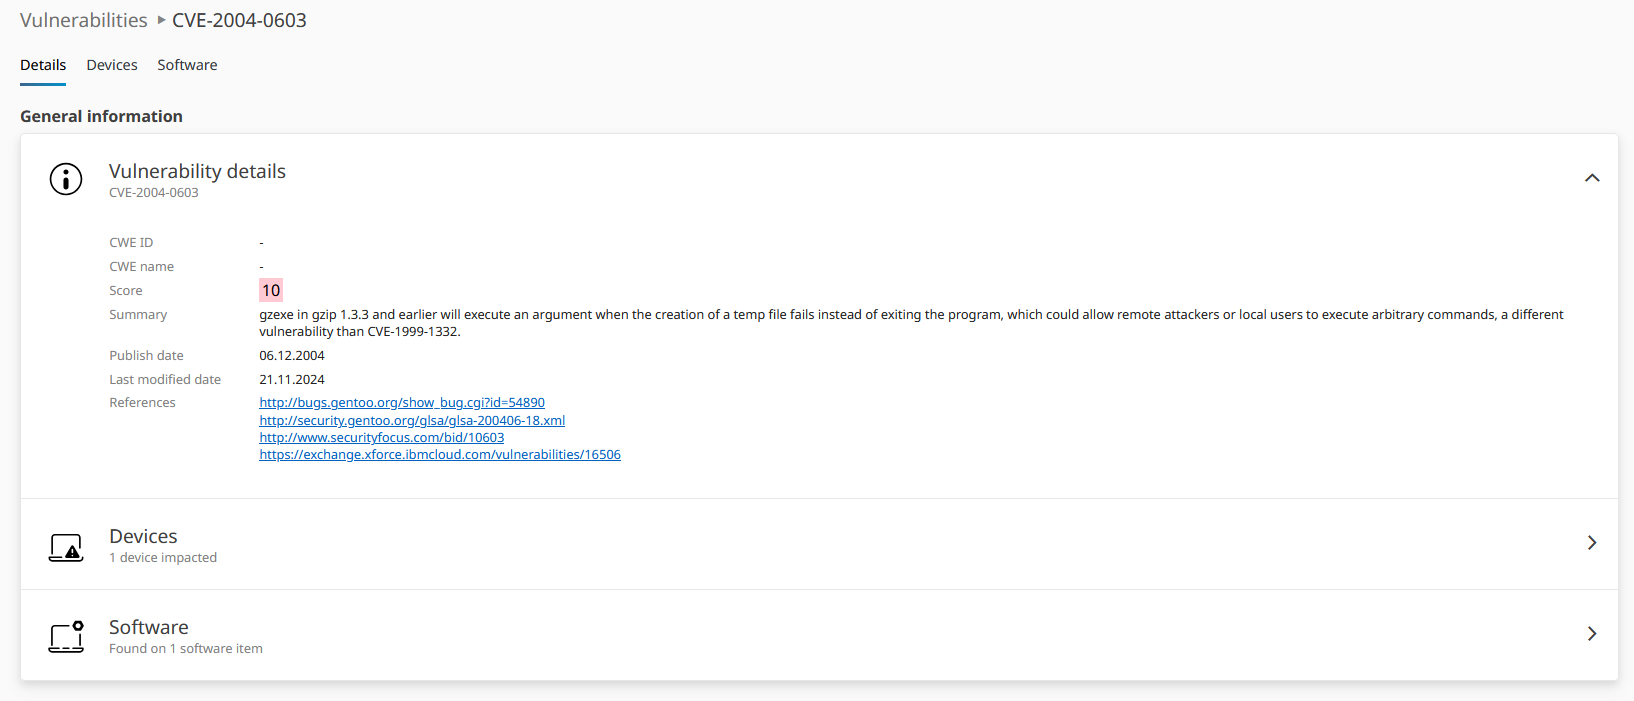Image resolution: width=1634 pixels, height=701 pixels.
Task: Open the IBM X-Force exchange reference link
Action: tap(440, 455)
